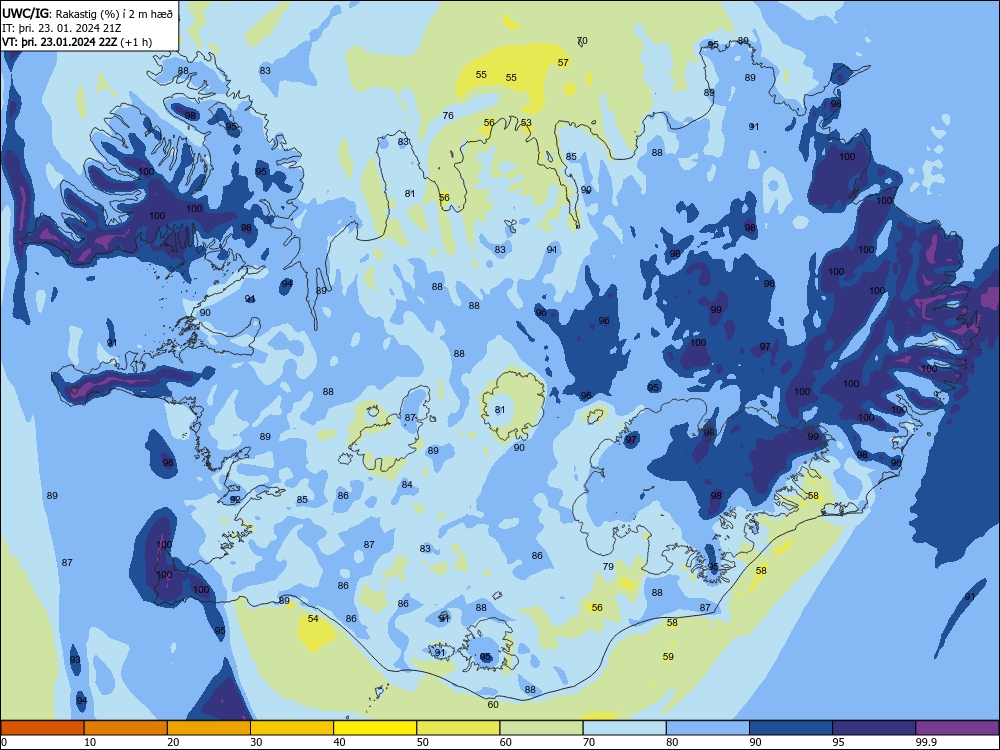Click the '84' humidity value on the map

(x=407, y=485)
